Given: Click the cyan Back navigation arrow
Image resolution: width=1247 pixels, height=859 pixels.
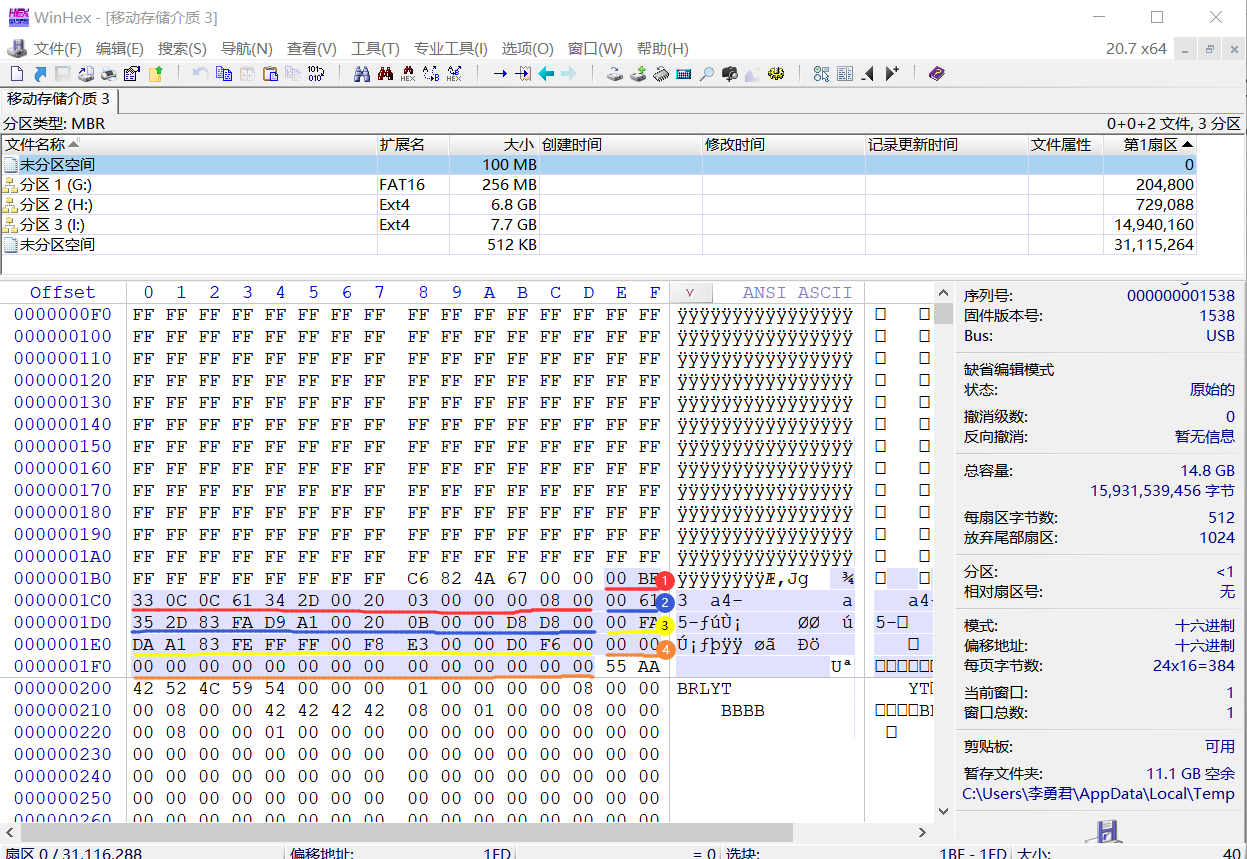Looking at the screenshot, I should coord(546,74).
